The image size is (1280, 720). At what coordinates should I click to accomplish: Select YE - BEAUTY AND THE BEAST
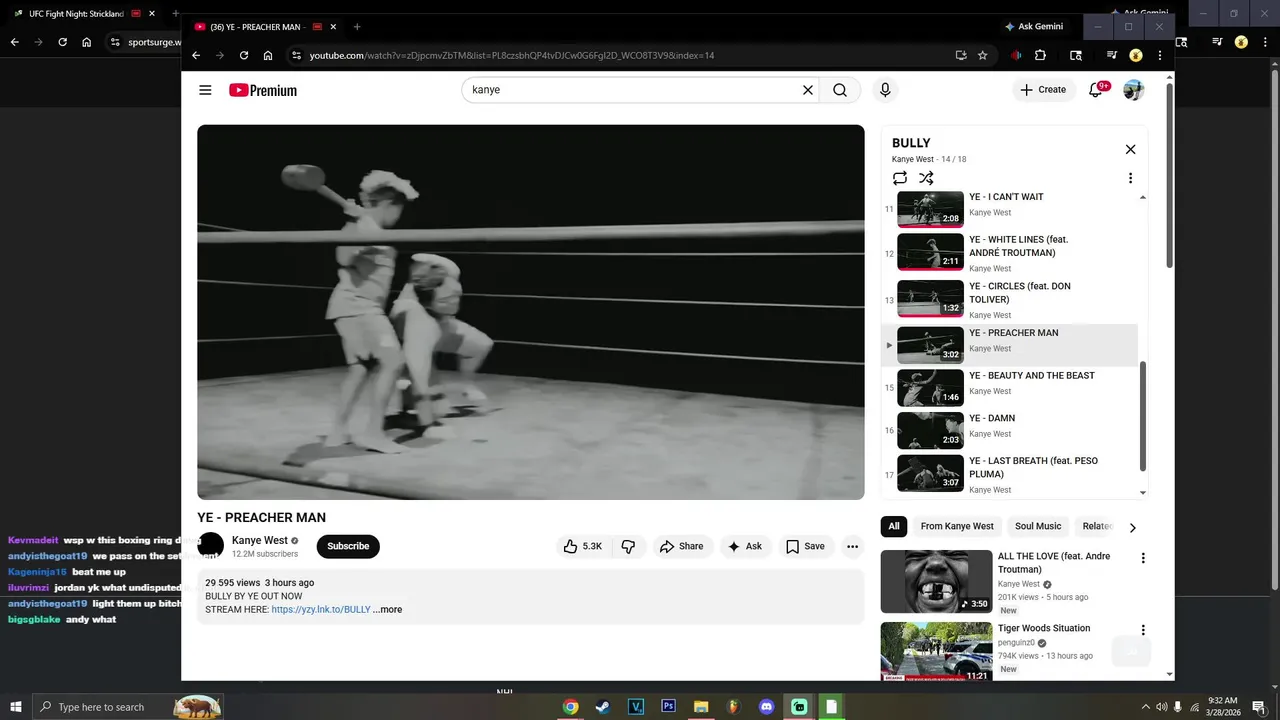(x=1011, y=387)
